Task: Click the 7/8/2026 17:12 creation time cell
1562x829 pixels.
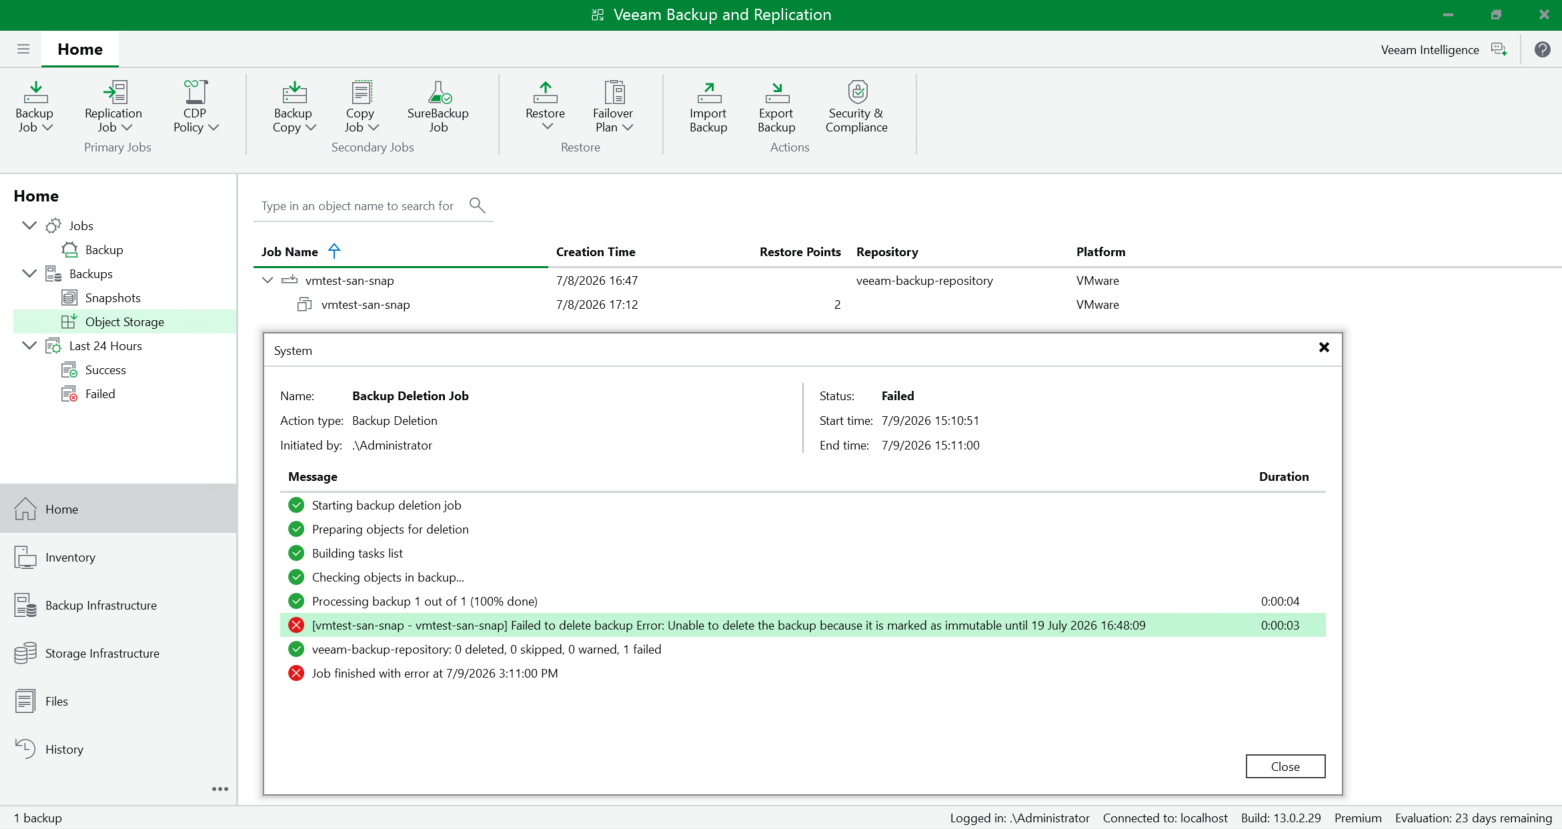Action: 597,305
